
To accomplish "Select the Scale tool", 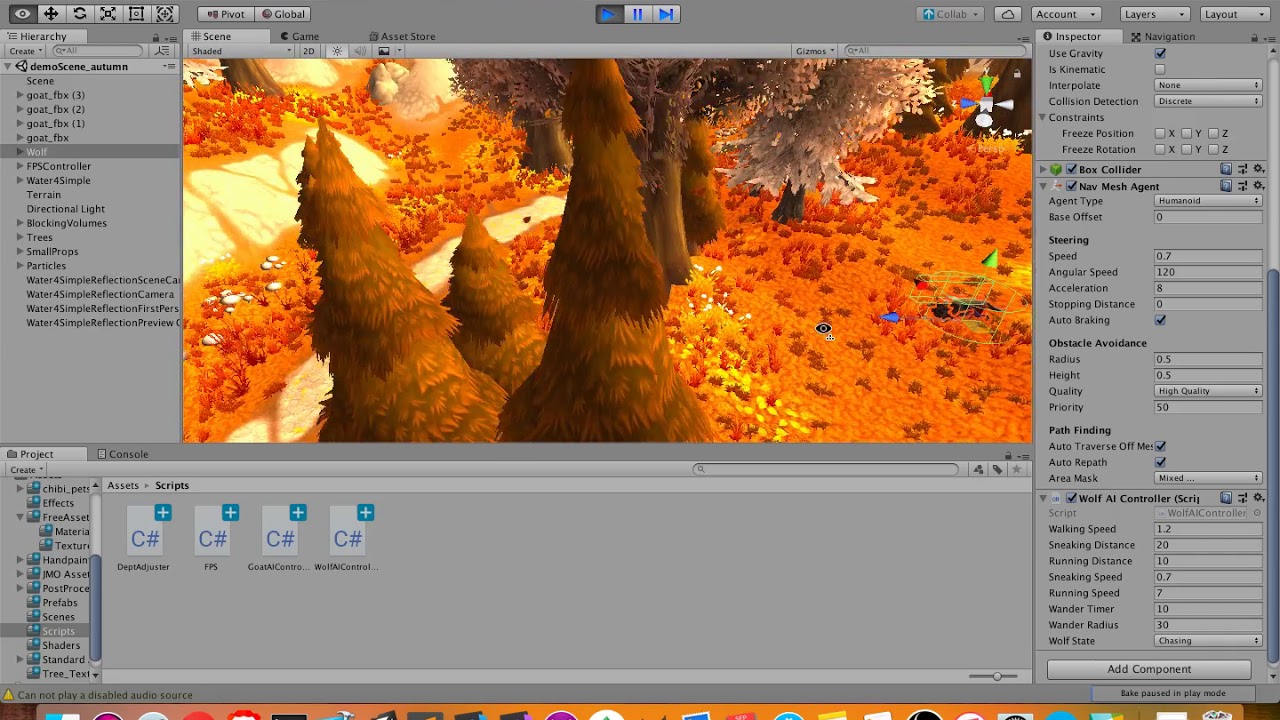I will pos(108,14).
